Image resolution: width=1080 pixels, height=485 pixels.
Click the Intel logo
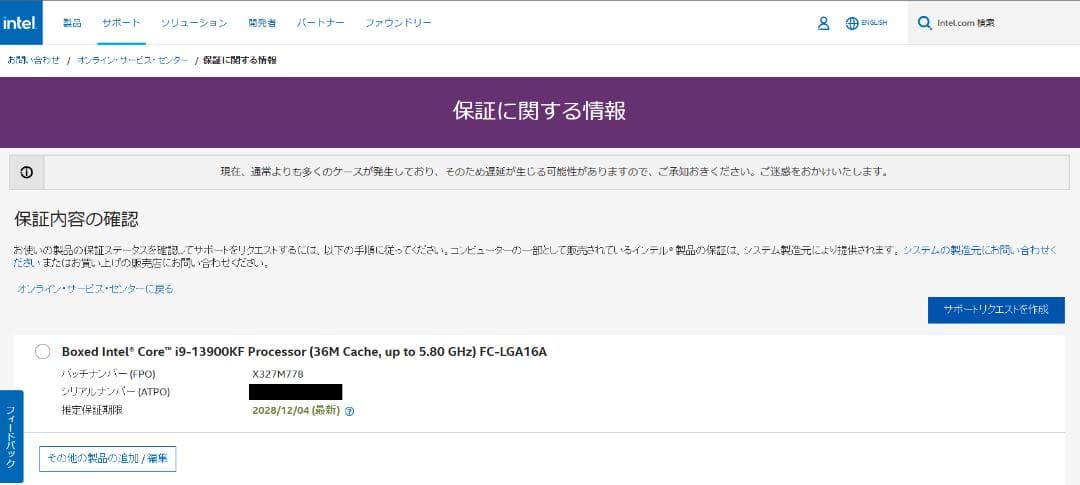click(21, 22)
